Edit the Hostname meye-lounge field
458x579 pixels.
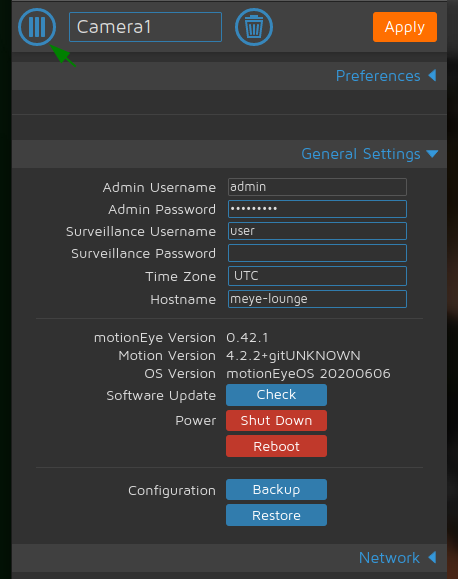click(x=317, y=299)
